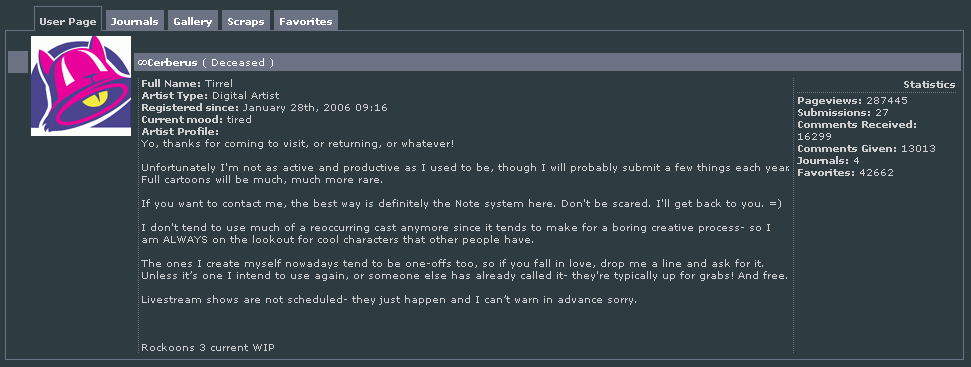The width and height of the screenshot is (971, 367).
Task: Click the pink bell cat avatar
Action: coord(81,86)
